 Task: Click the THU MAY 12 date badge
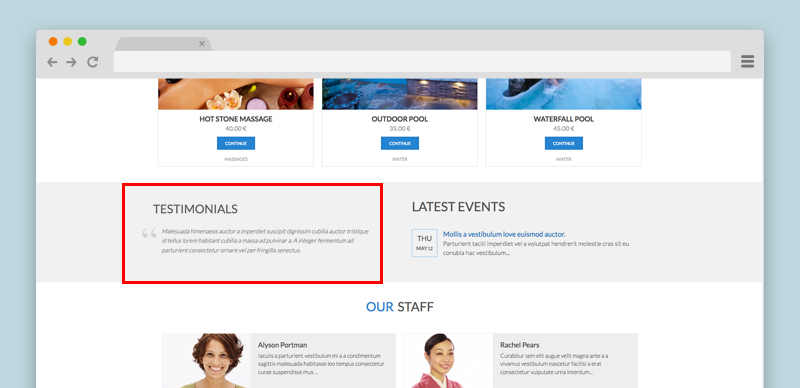tap(424, 243)
